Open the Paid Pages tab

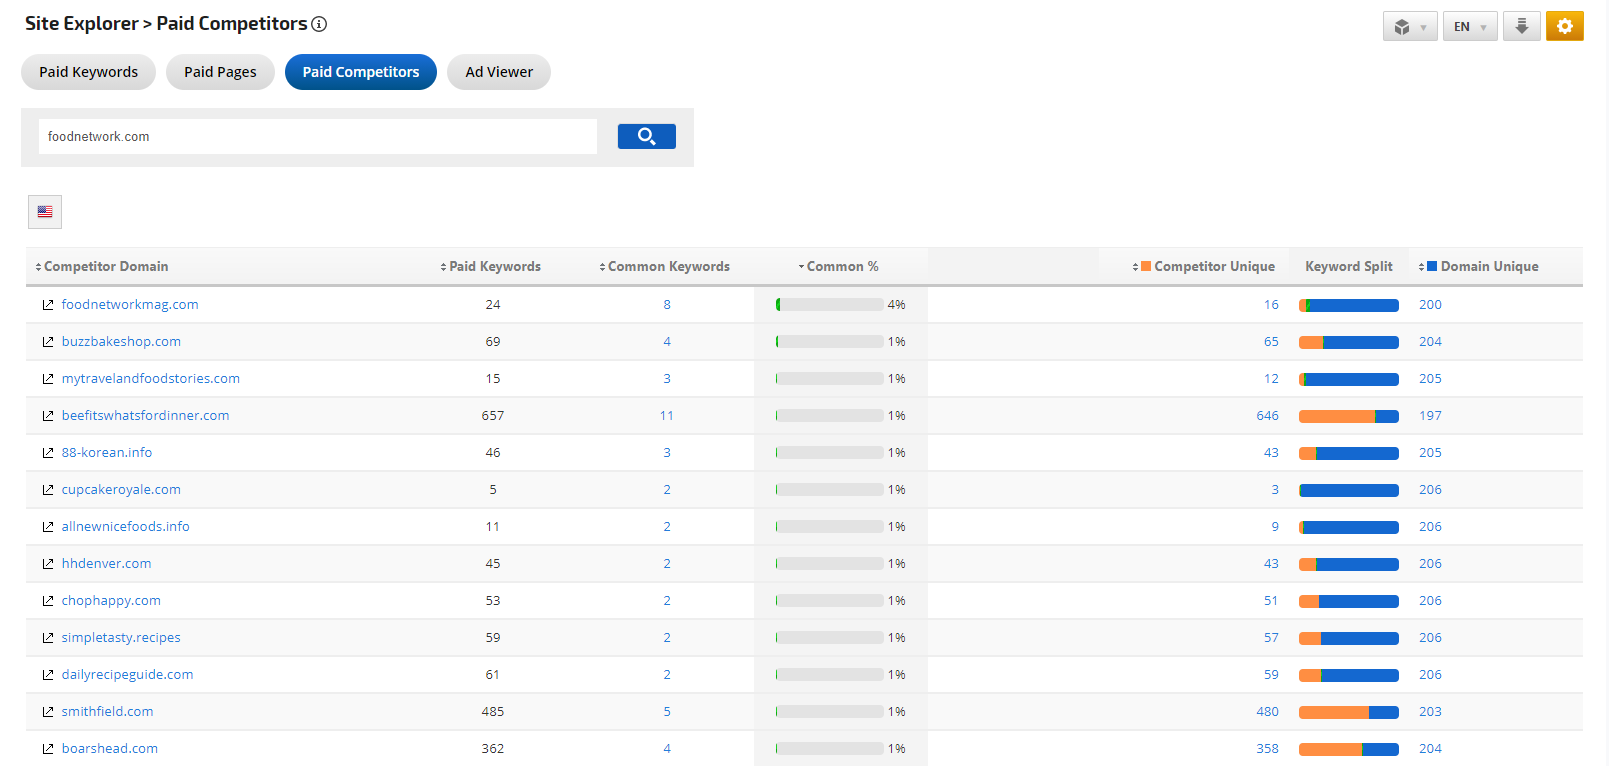pyautogui.click(x=220, y=72)
